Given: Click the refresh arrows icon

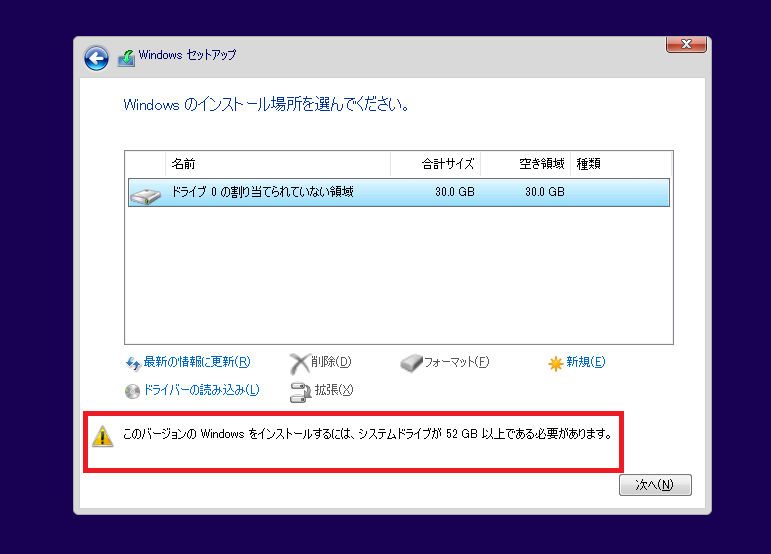Looking at the screenshot, I should [x=133, y=363].
